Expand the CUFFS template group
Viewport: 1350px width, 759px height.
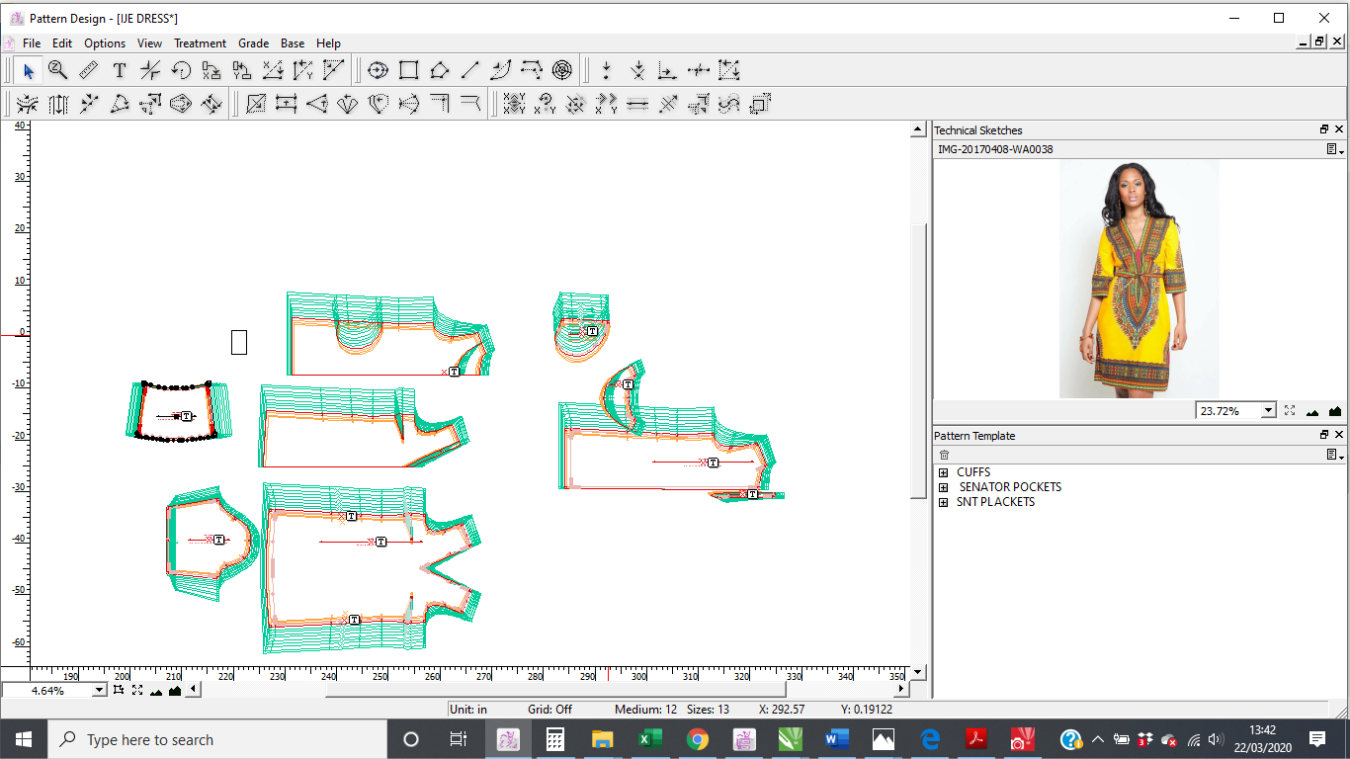pos(943,472)
